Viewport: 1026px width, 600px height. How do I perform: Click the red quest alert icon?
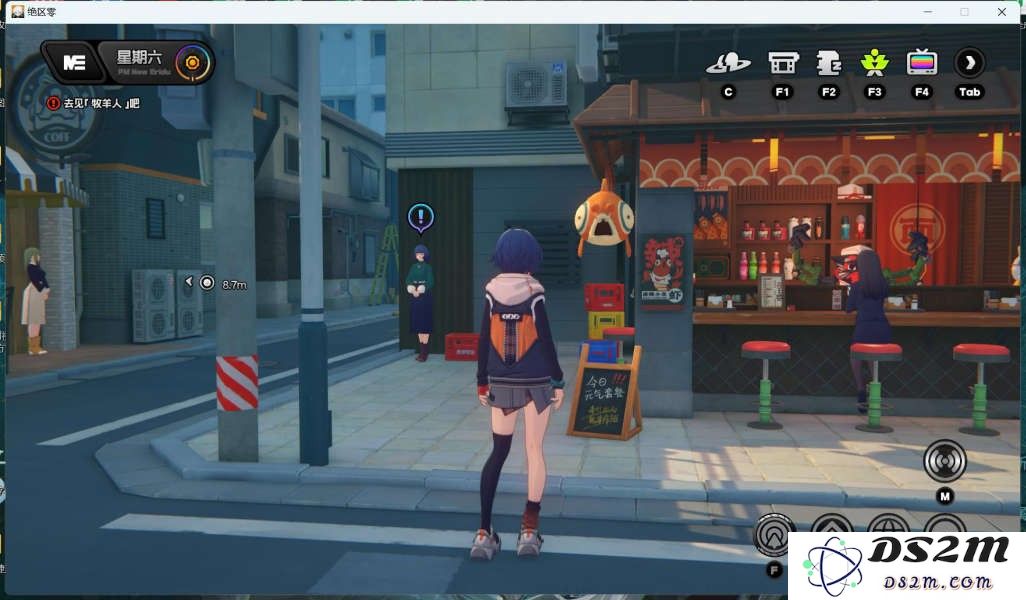(53, 103)
